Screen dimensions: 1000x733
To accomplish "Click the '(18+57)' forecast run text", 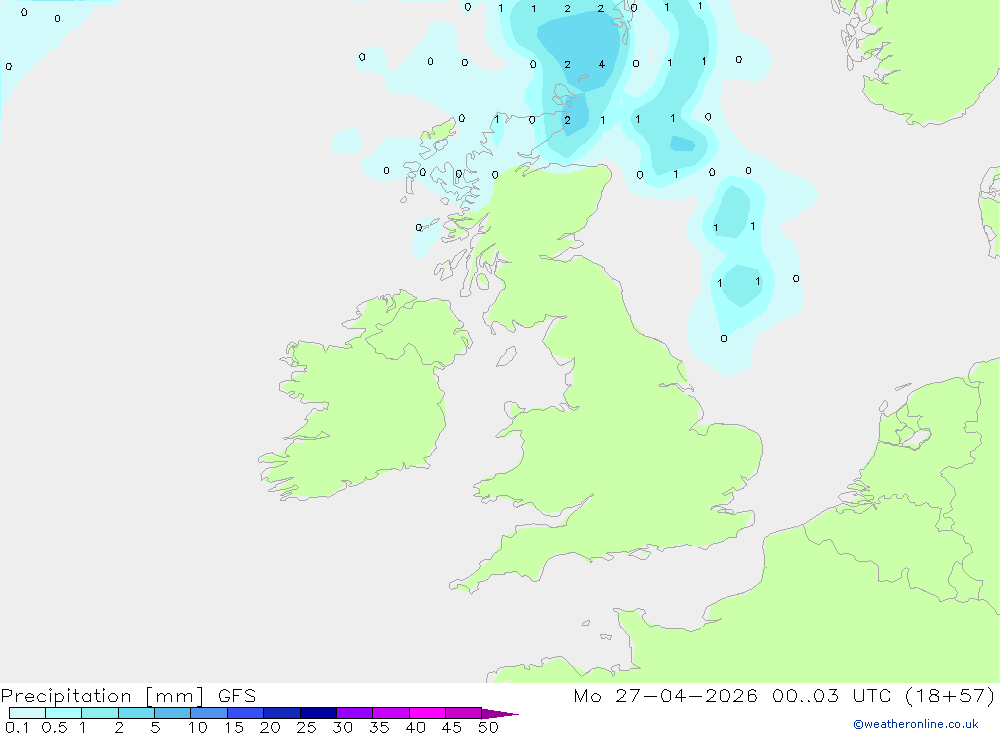I will pos(950,696).
